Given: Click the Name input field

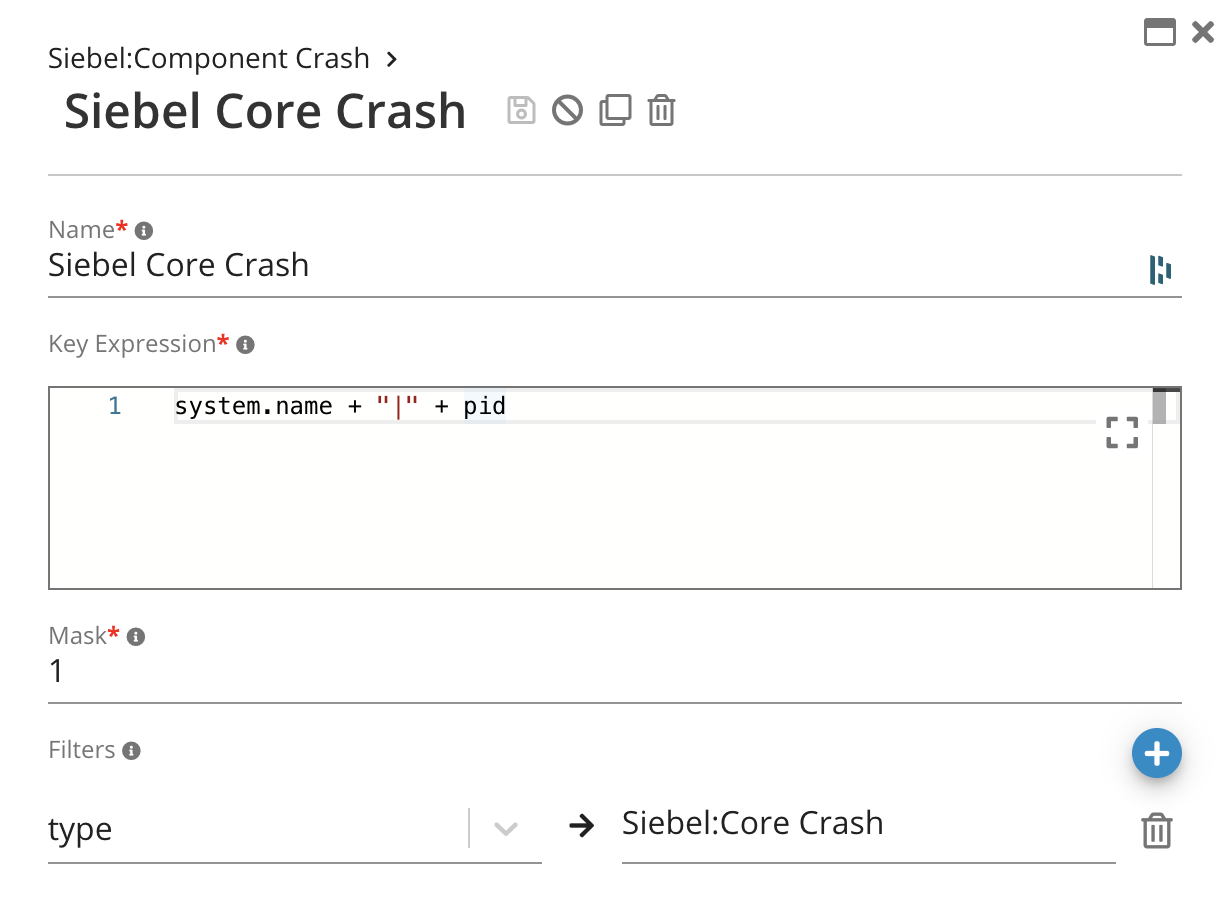Looking at the screenshot, I should 590,266.
